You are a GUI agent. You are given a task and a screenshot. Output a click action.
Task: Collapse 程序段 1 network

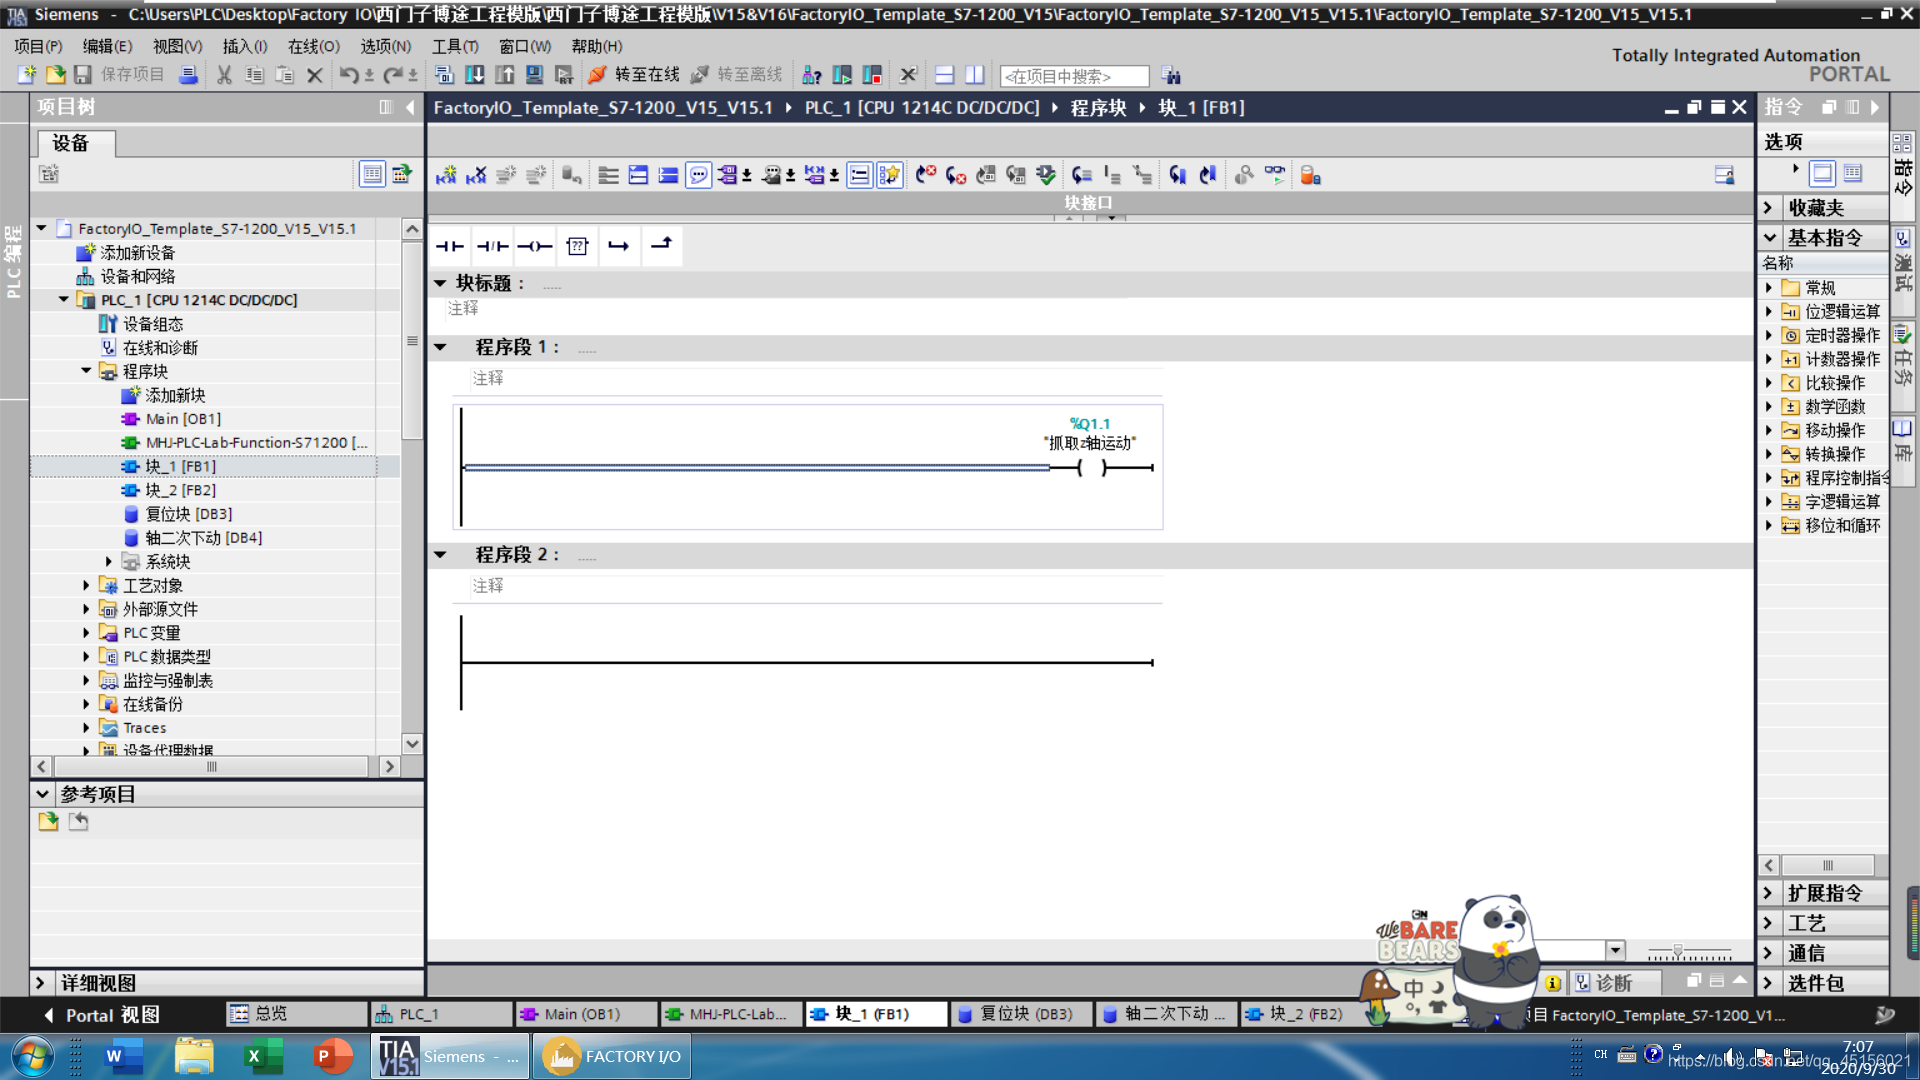tap(440, 347)
